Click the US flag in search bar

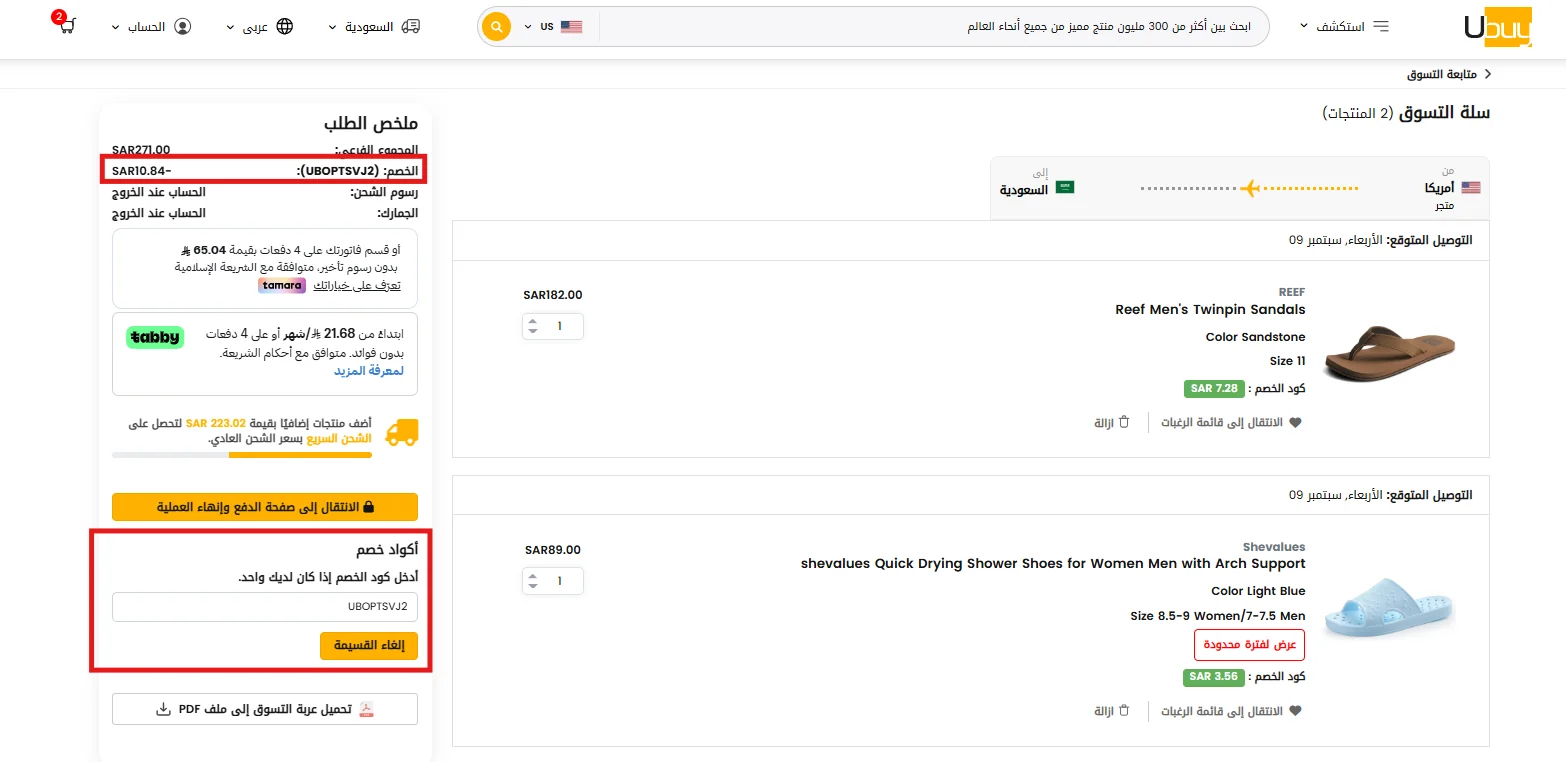pos(571,27)
